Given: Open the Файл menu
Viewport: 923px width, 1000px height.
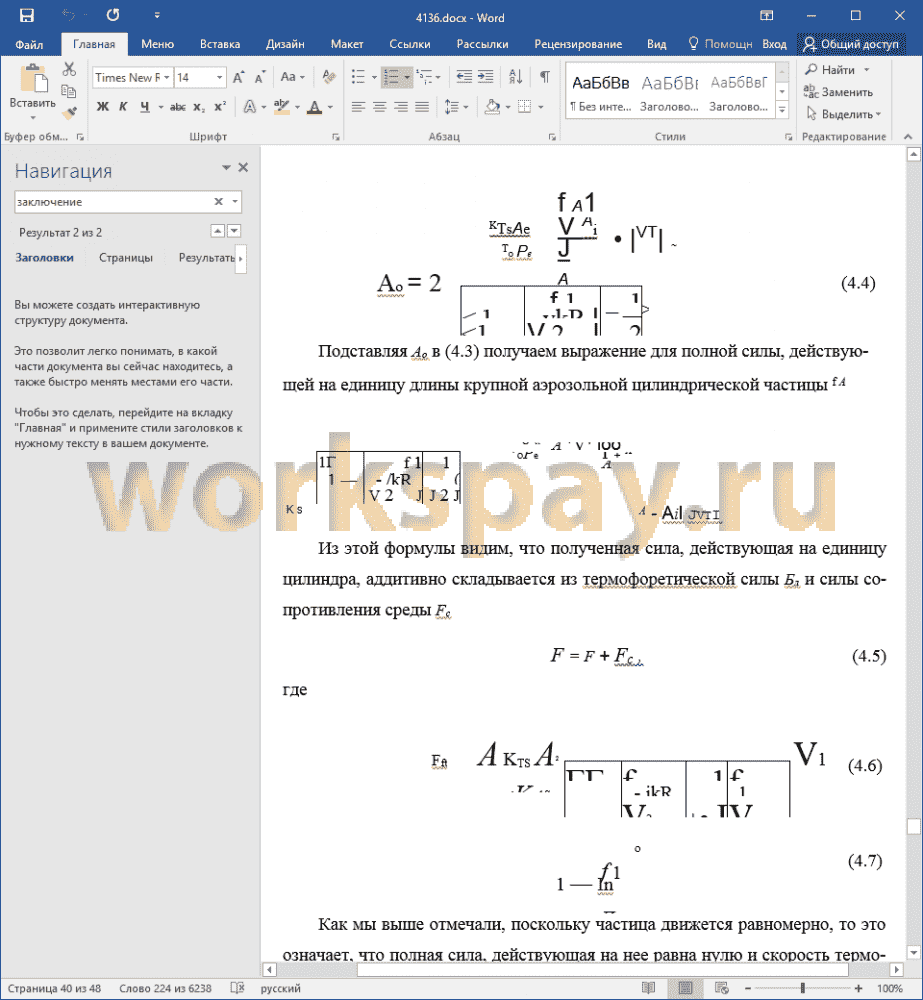Looking at the screenshot, I should 29,44.
